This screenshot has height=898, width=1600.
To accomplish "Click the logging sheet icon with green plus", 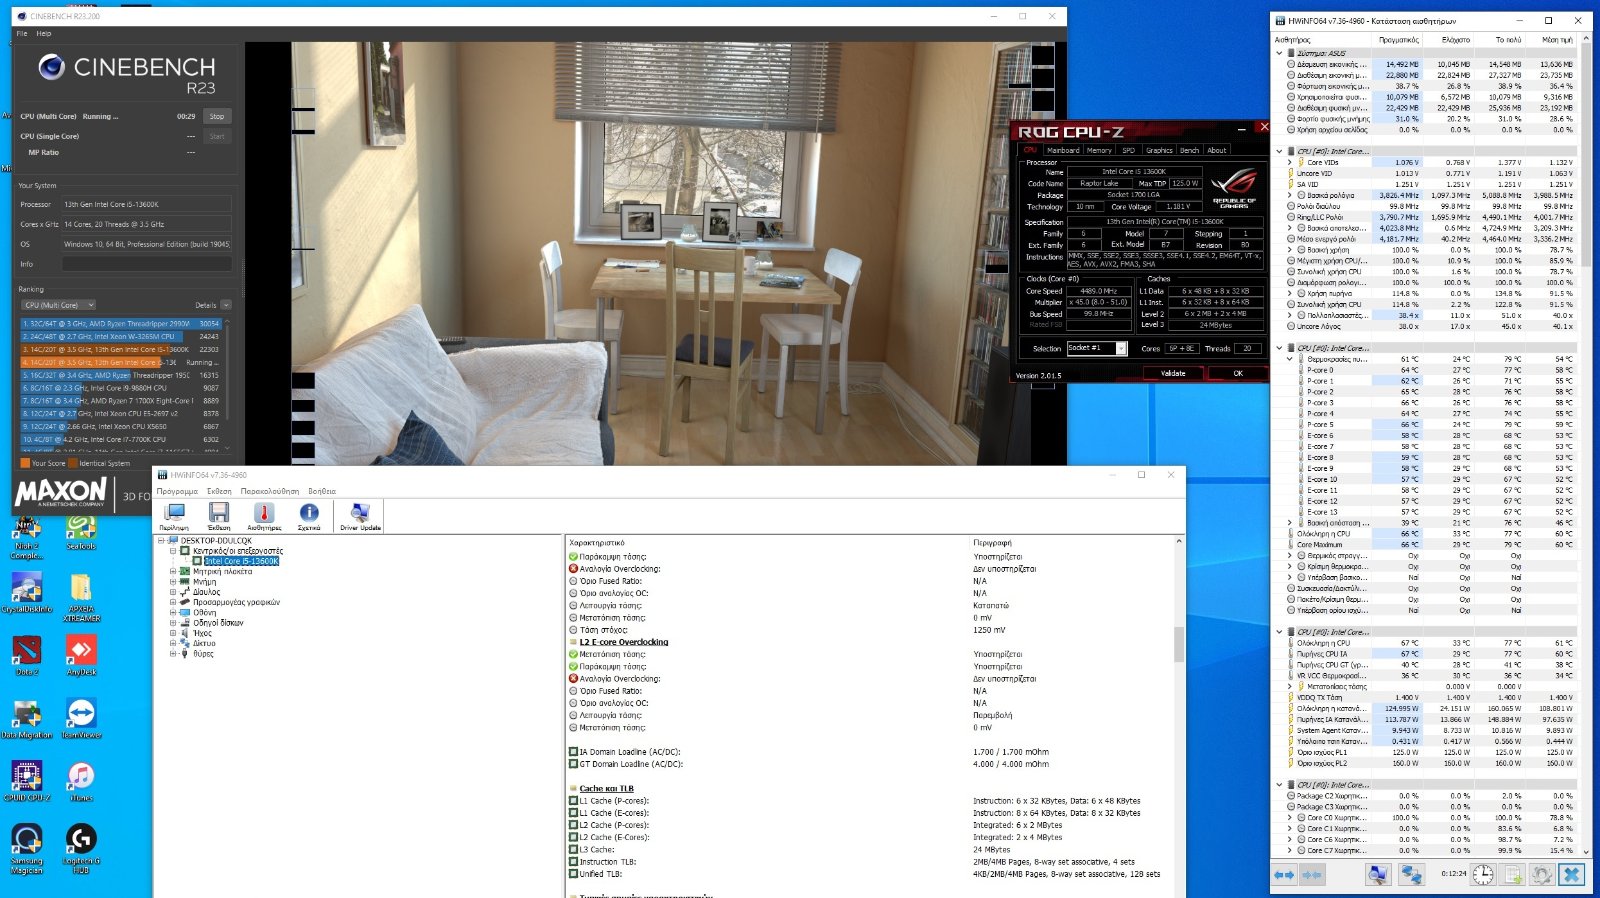I will pyautogui.click(x=1513, y=874).
